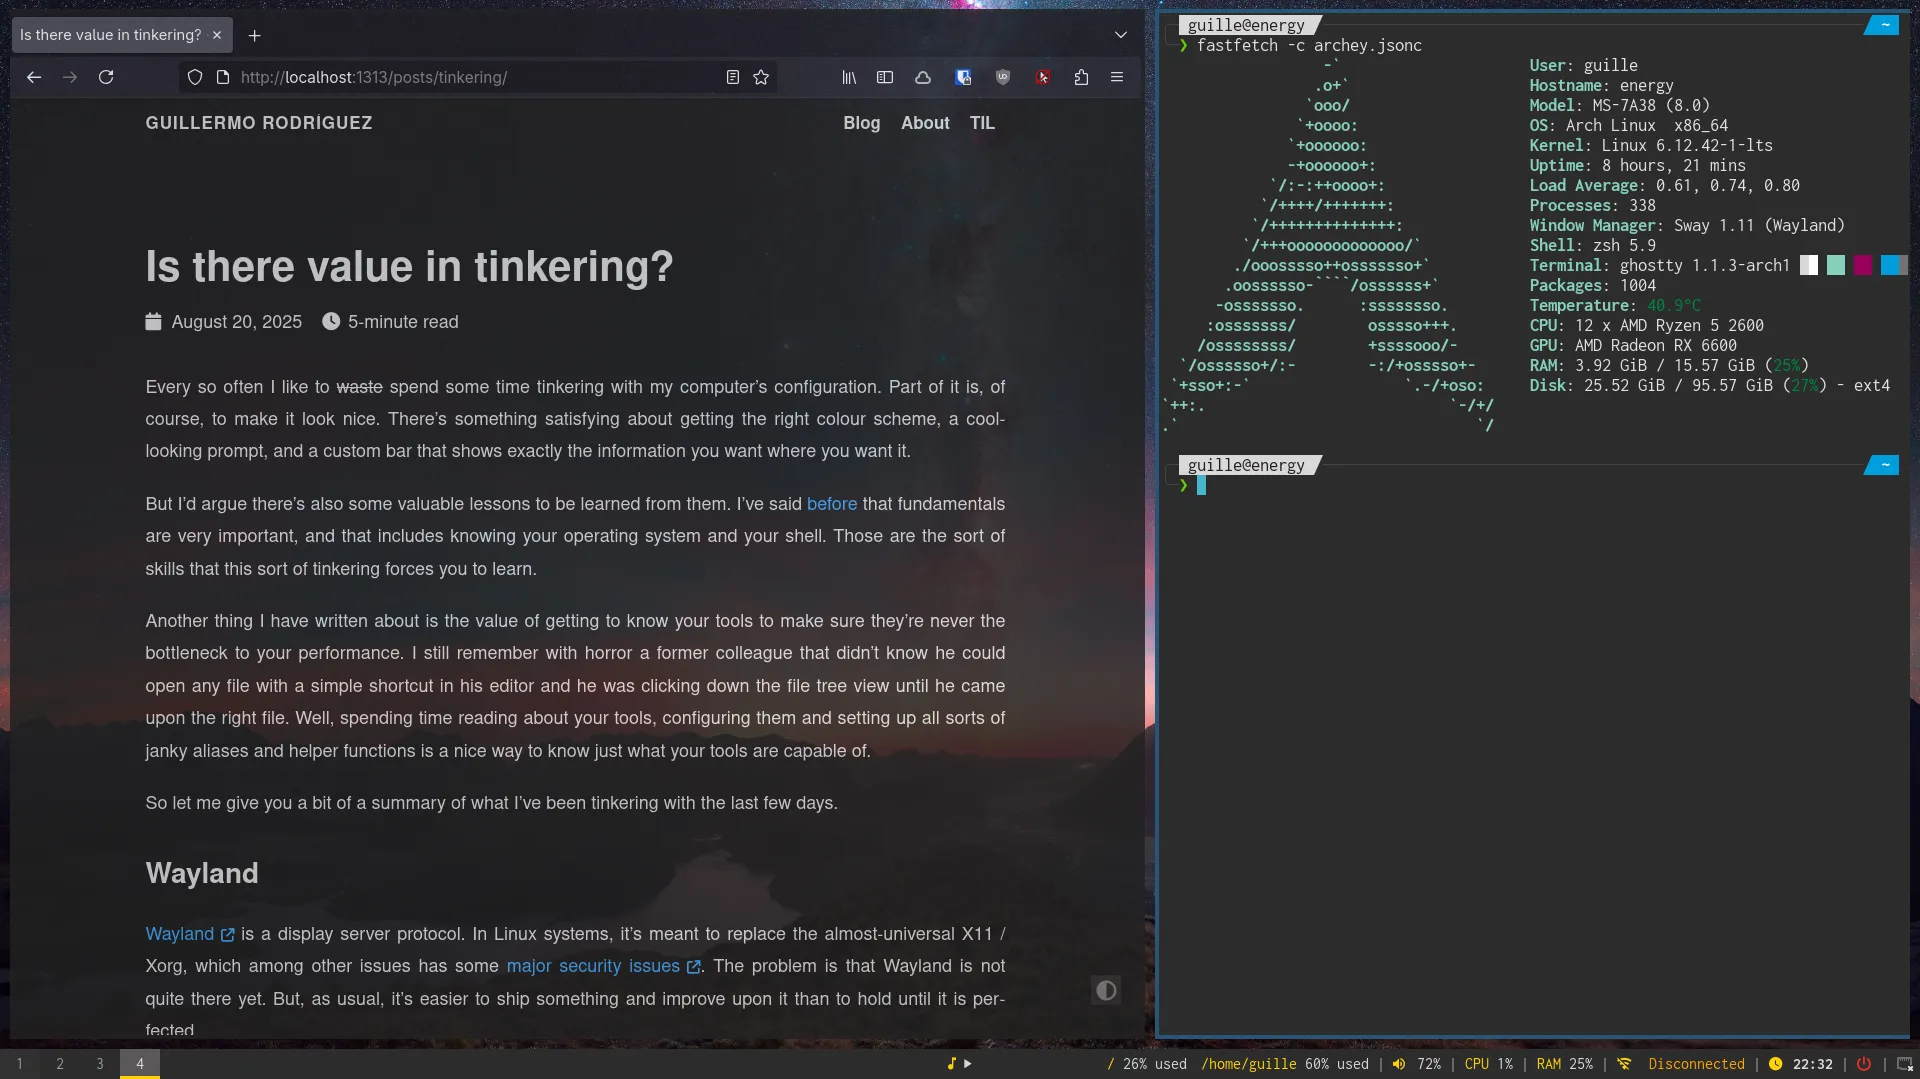
Task: Click the teal terminal color swatch
Action: click(x=1836, y=265)
